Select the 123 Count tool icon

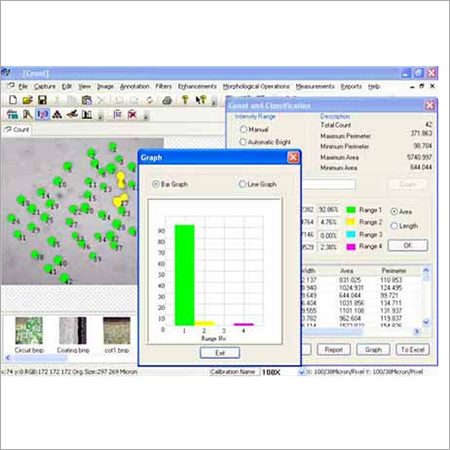click(x=42, y=115)
